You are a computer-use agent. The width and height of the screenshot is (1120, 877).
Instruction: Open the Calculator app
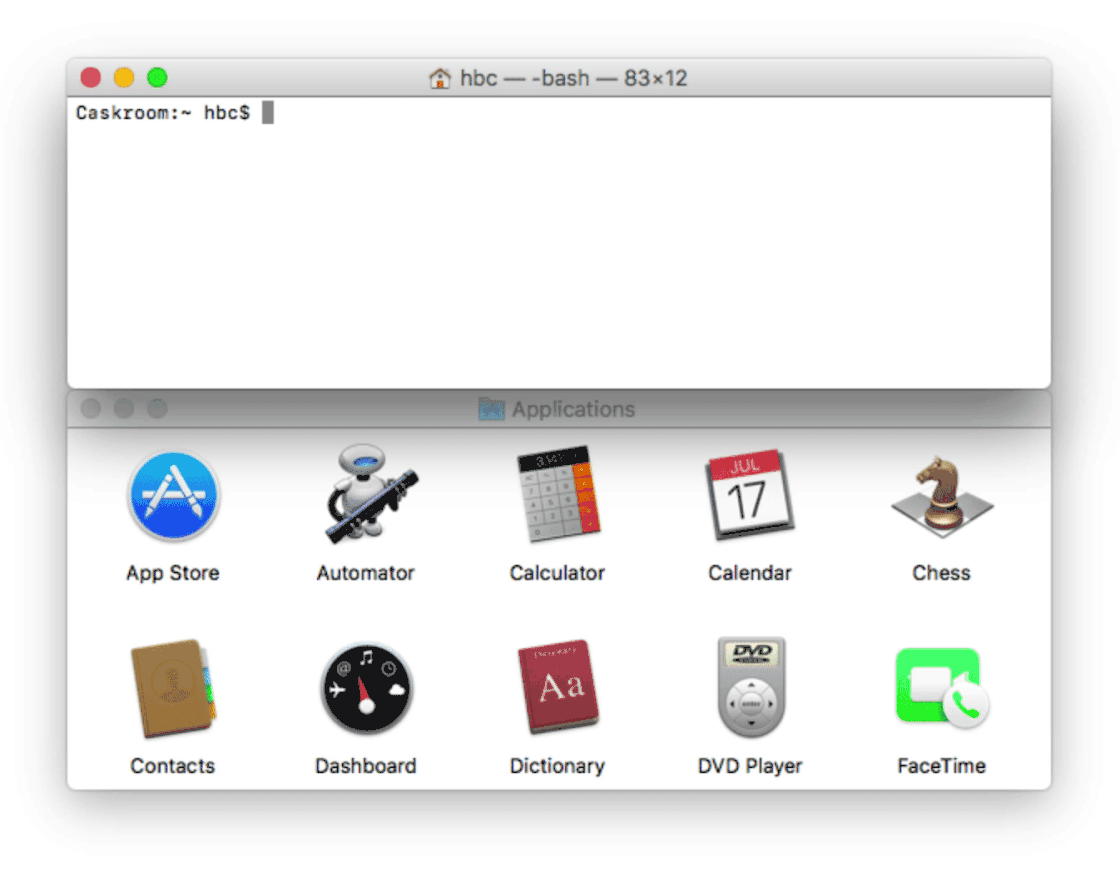(557, 496)
